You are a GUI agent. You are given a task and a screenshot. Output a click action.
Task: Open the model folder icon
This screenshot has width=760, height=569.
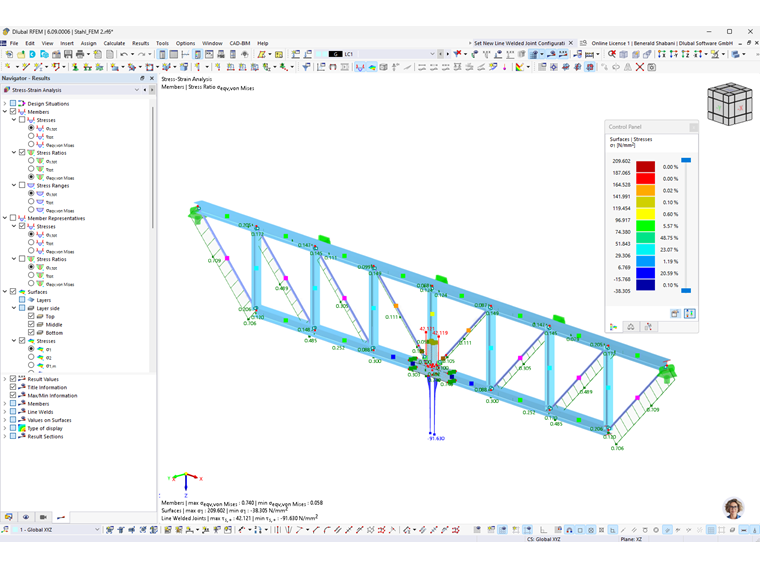(x=21, y=54)
